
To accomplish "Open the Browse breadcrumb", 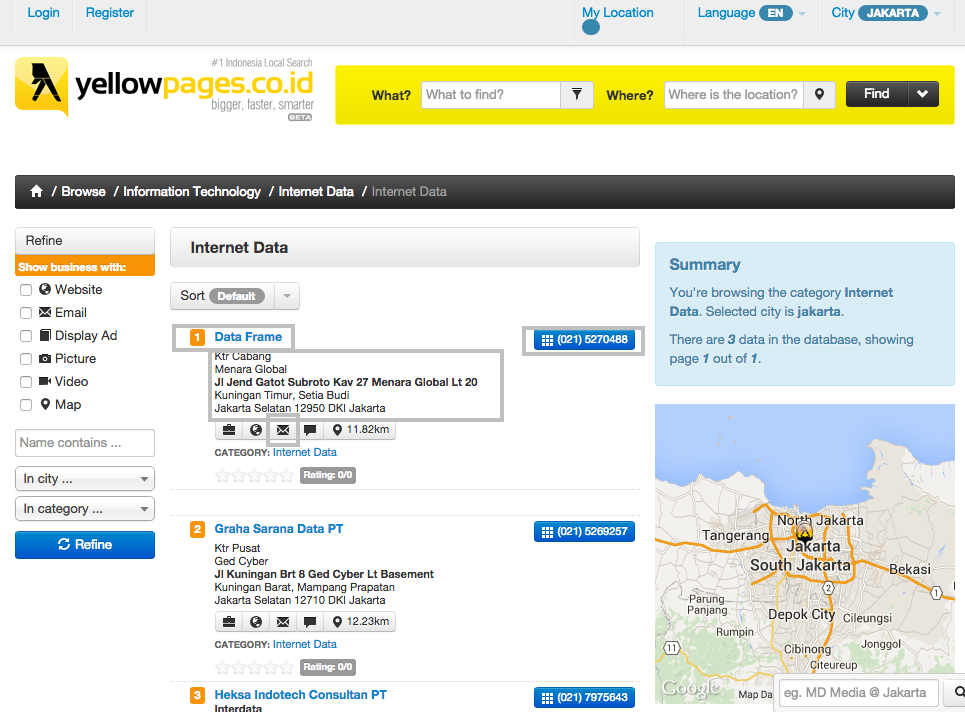I will (83, 191).
